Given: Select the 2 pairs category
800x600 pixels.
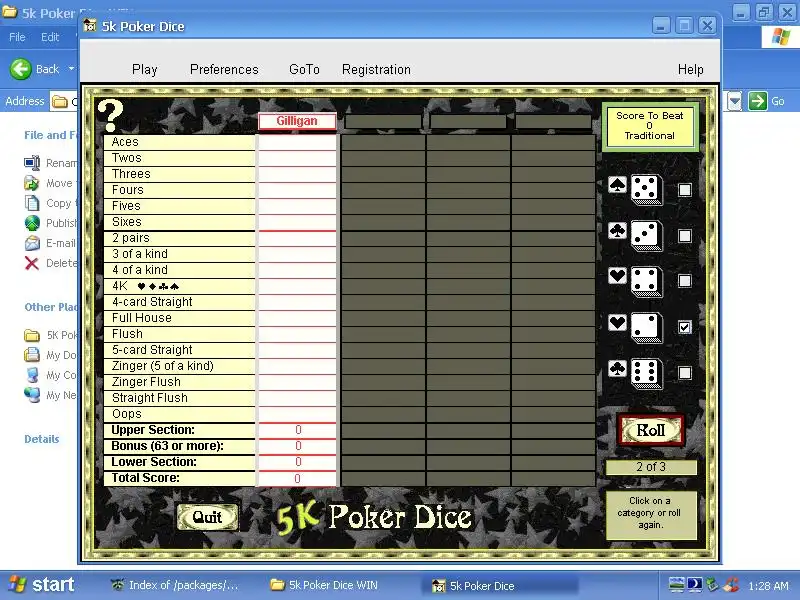Looking at the screenshot, I should (x=179, y=238).
